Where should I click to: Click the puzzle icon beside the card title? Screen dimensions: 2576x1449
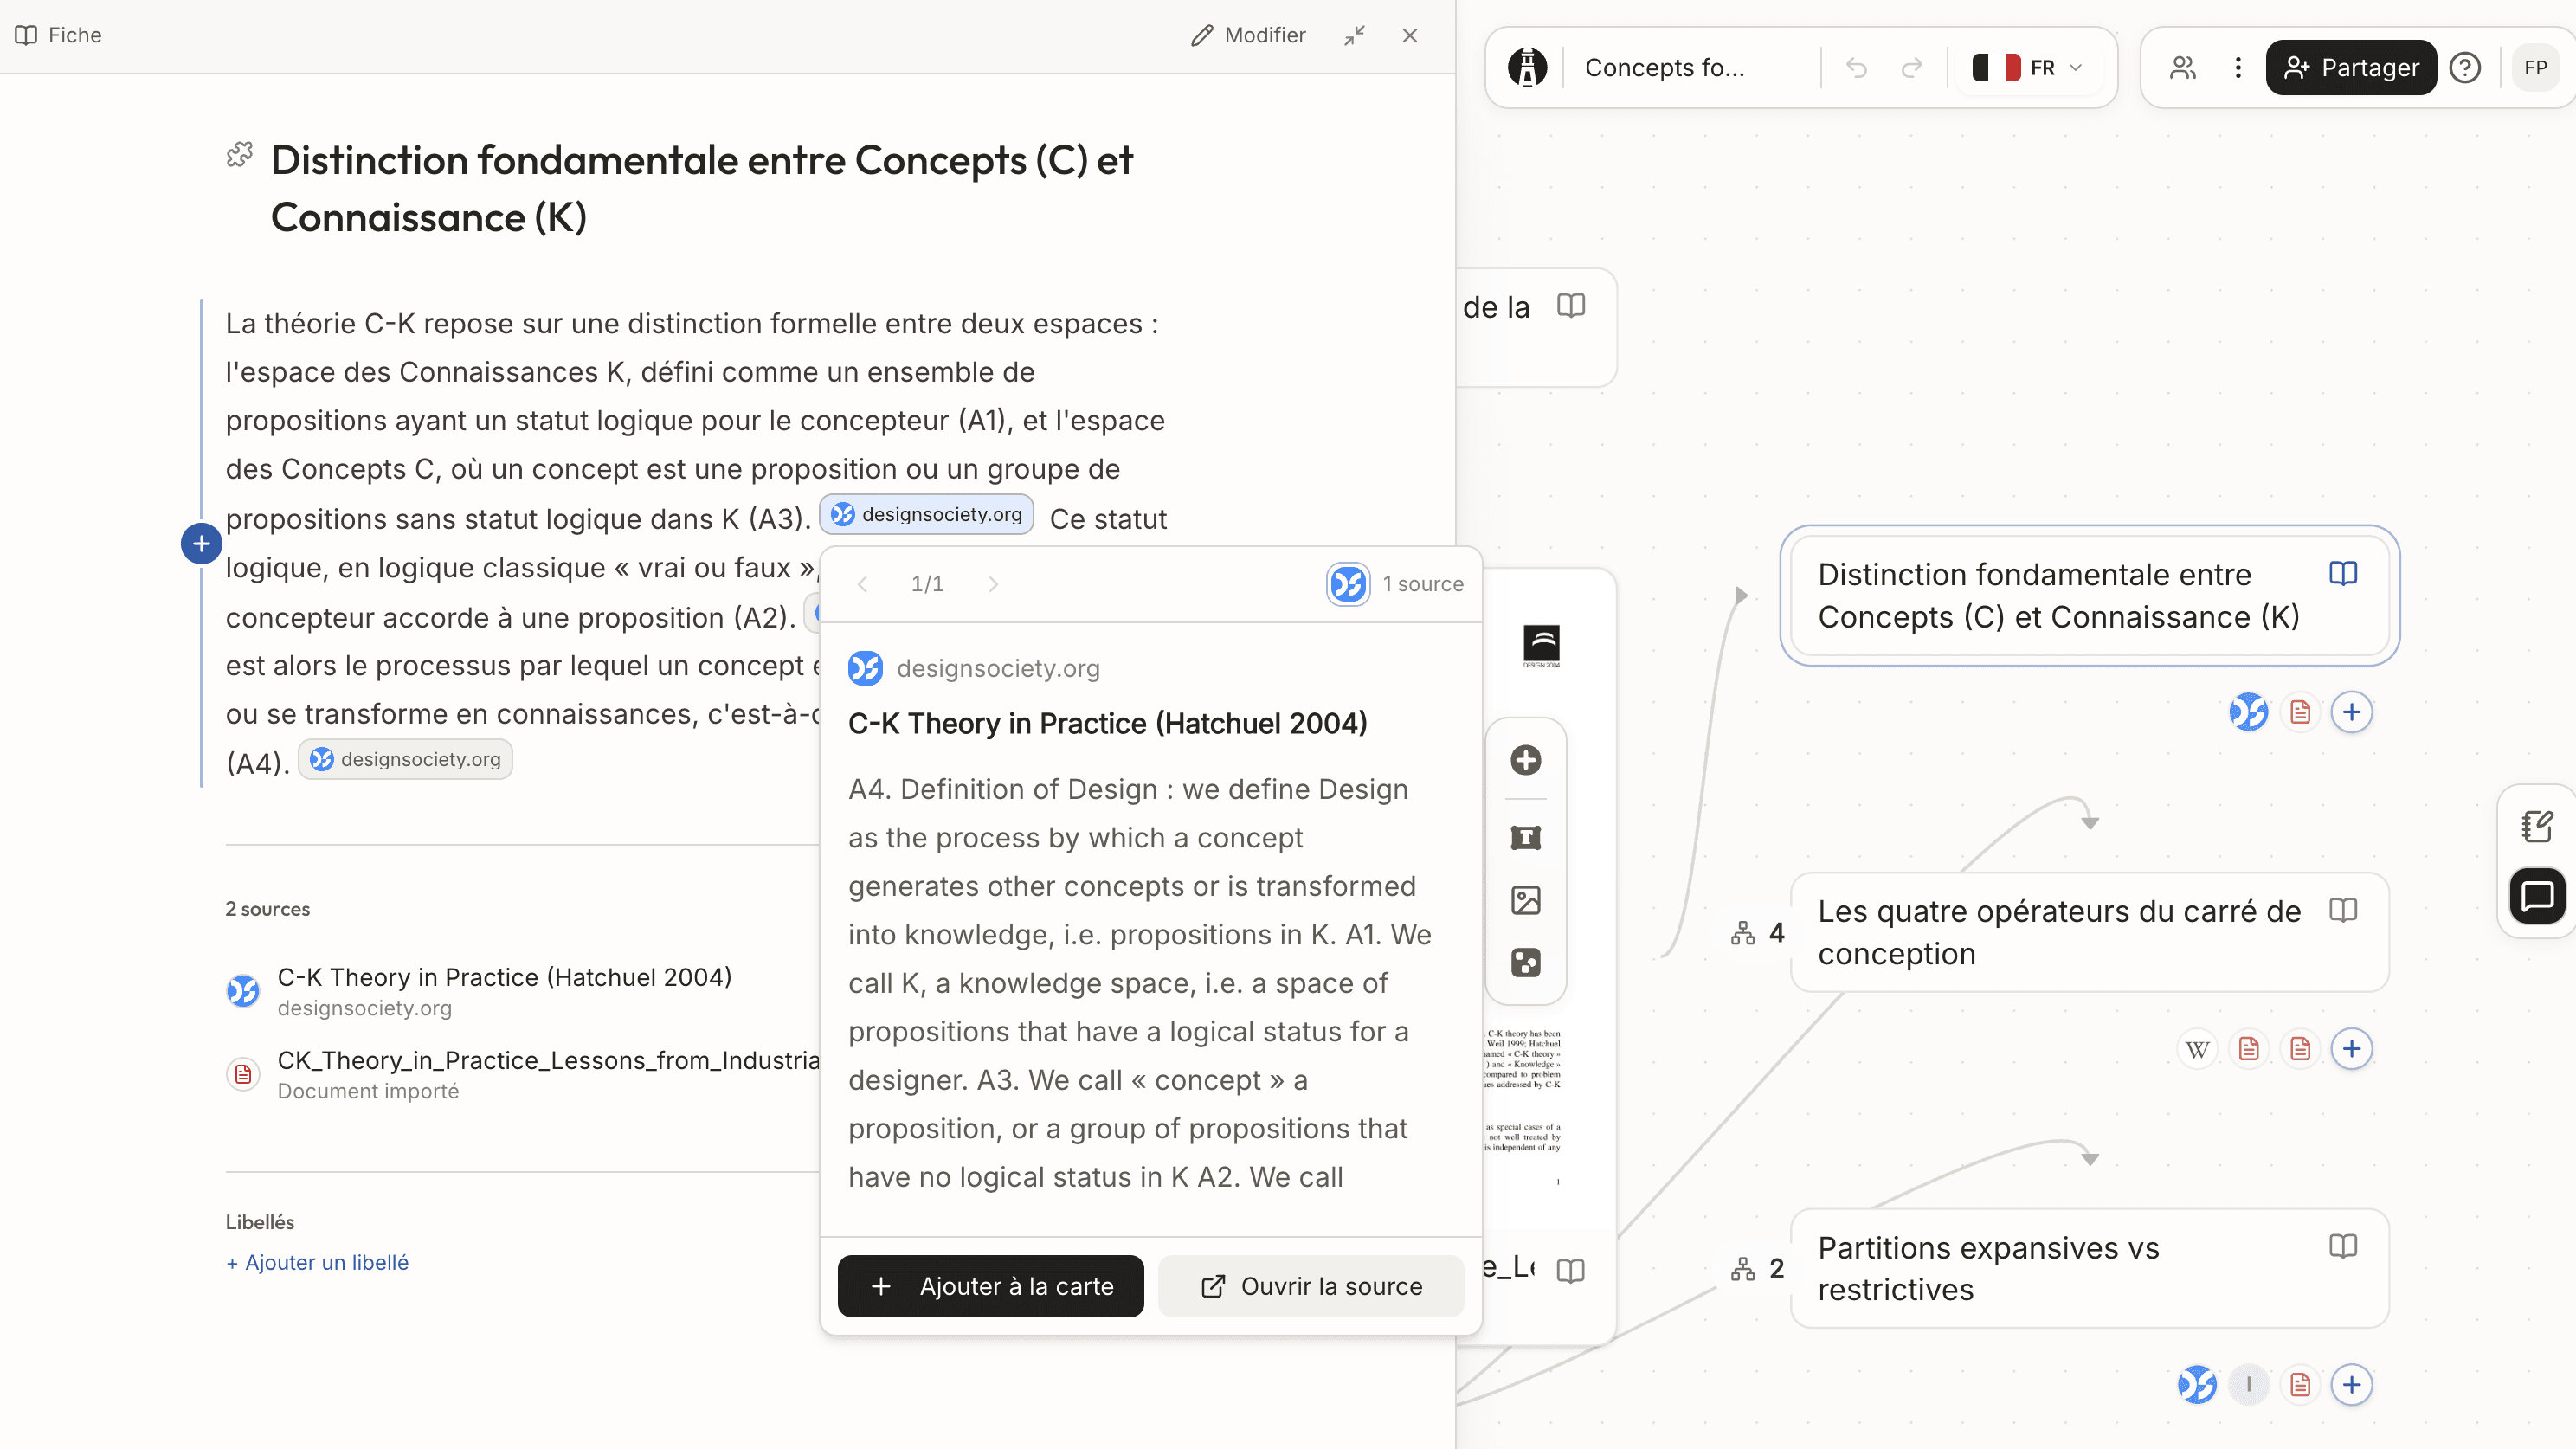pyautogui.click(x=239, y=154)
